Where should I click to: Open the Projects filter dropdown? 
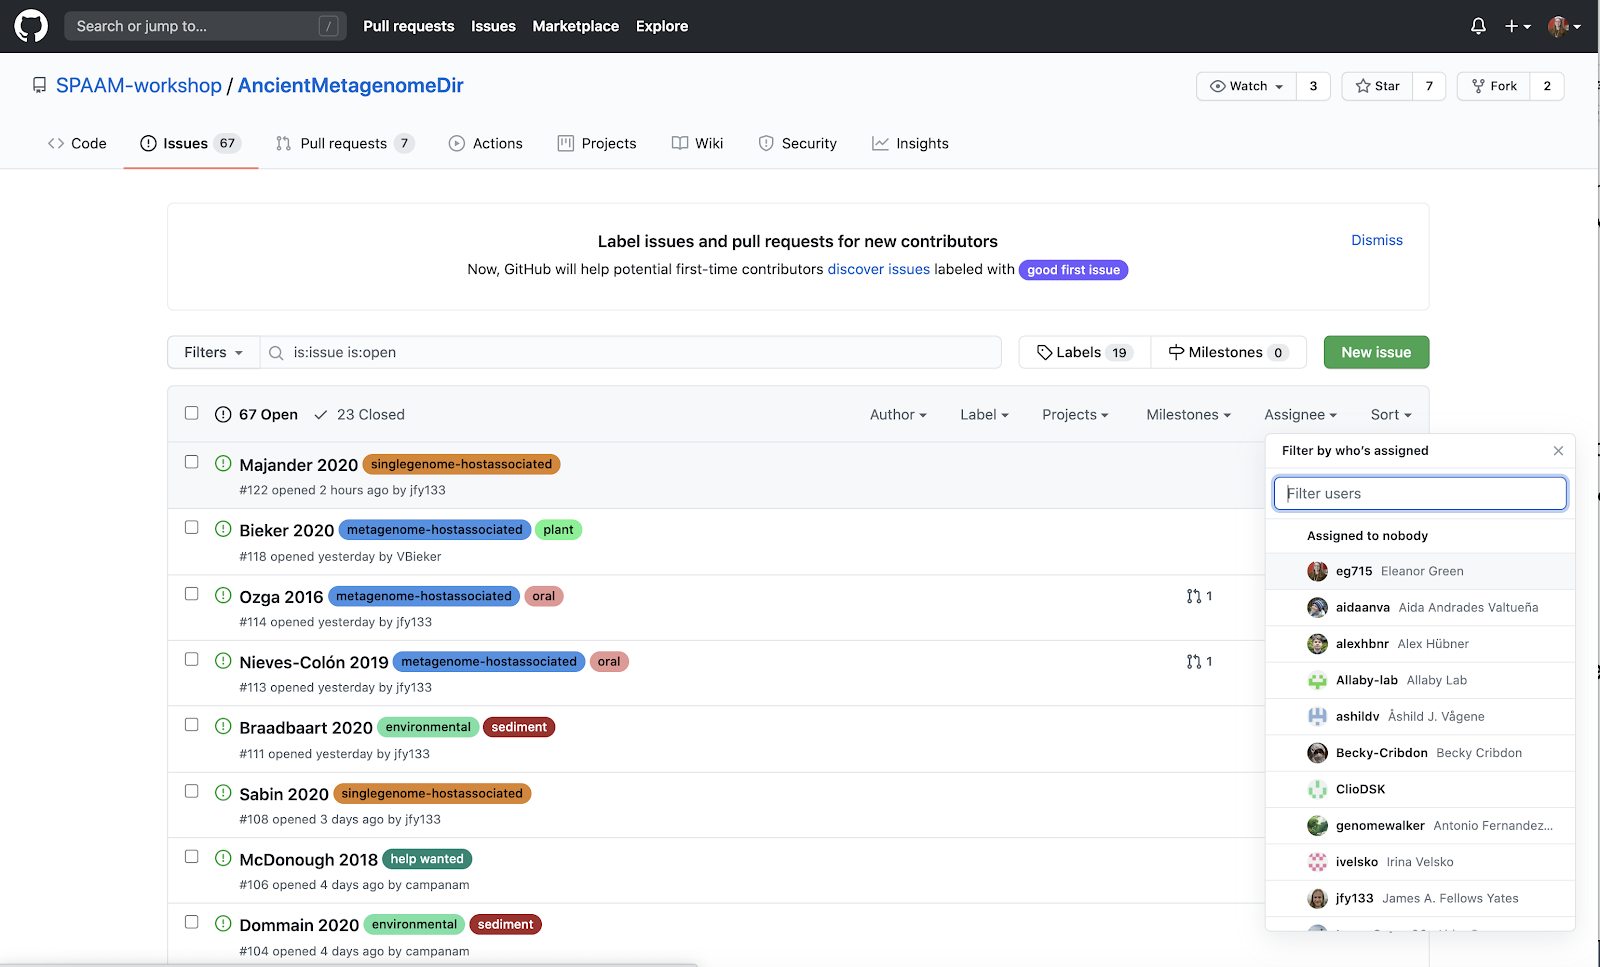coord(1075,415)
